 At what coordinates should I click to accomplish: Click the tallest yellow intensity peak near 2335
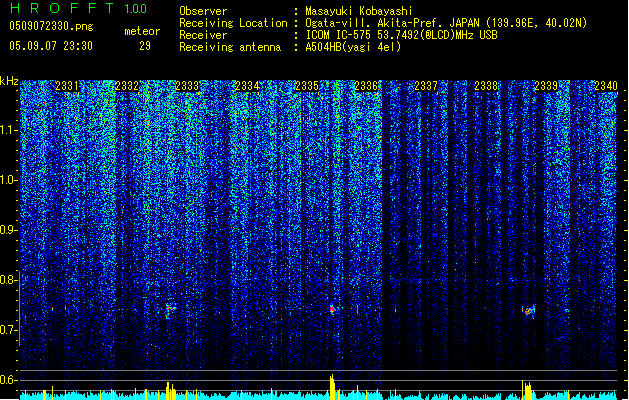(332, 386)
